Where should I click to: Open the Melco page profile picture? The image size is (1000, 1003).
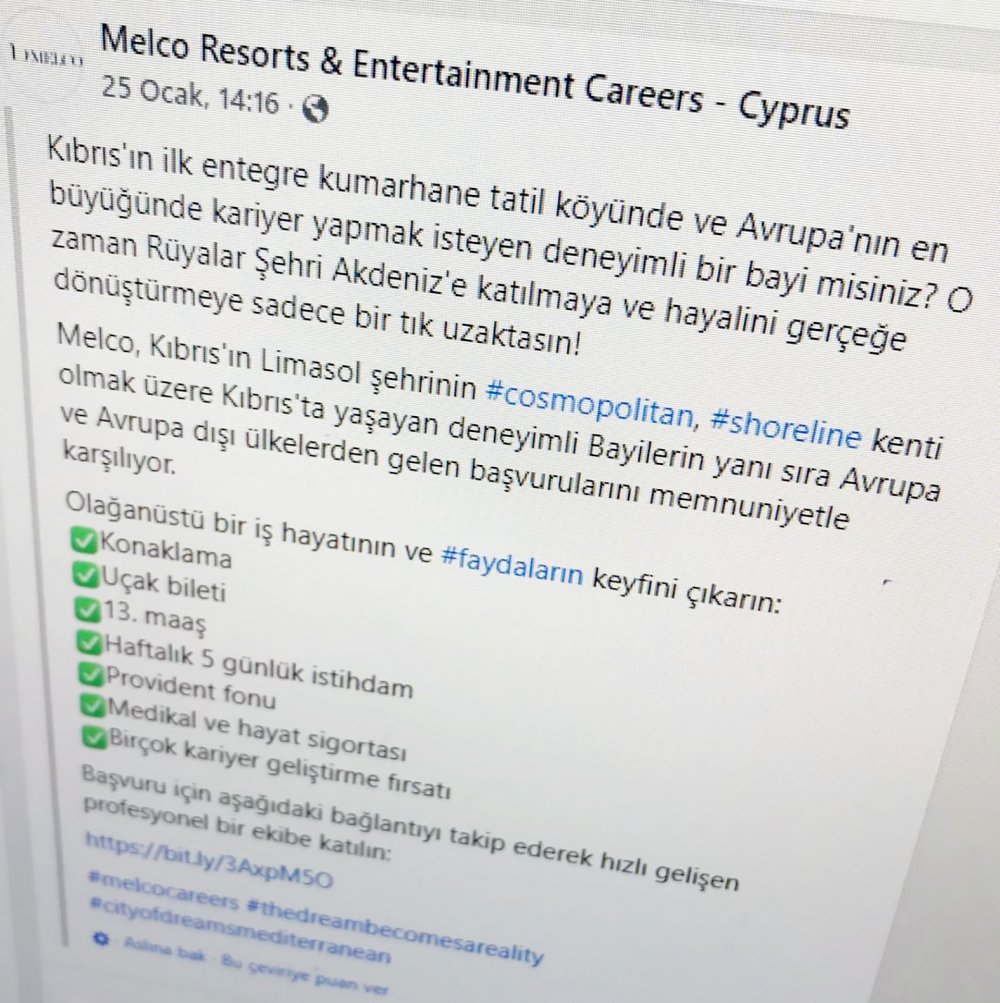click(x=42, y=56)
